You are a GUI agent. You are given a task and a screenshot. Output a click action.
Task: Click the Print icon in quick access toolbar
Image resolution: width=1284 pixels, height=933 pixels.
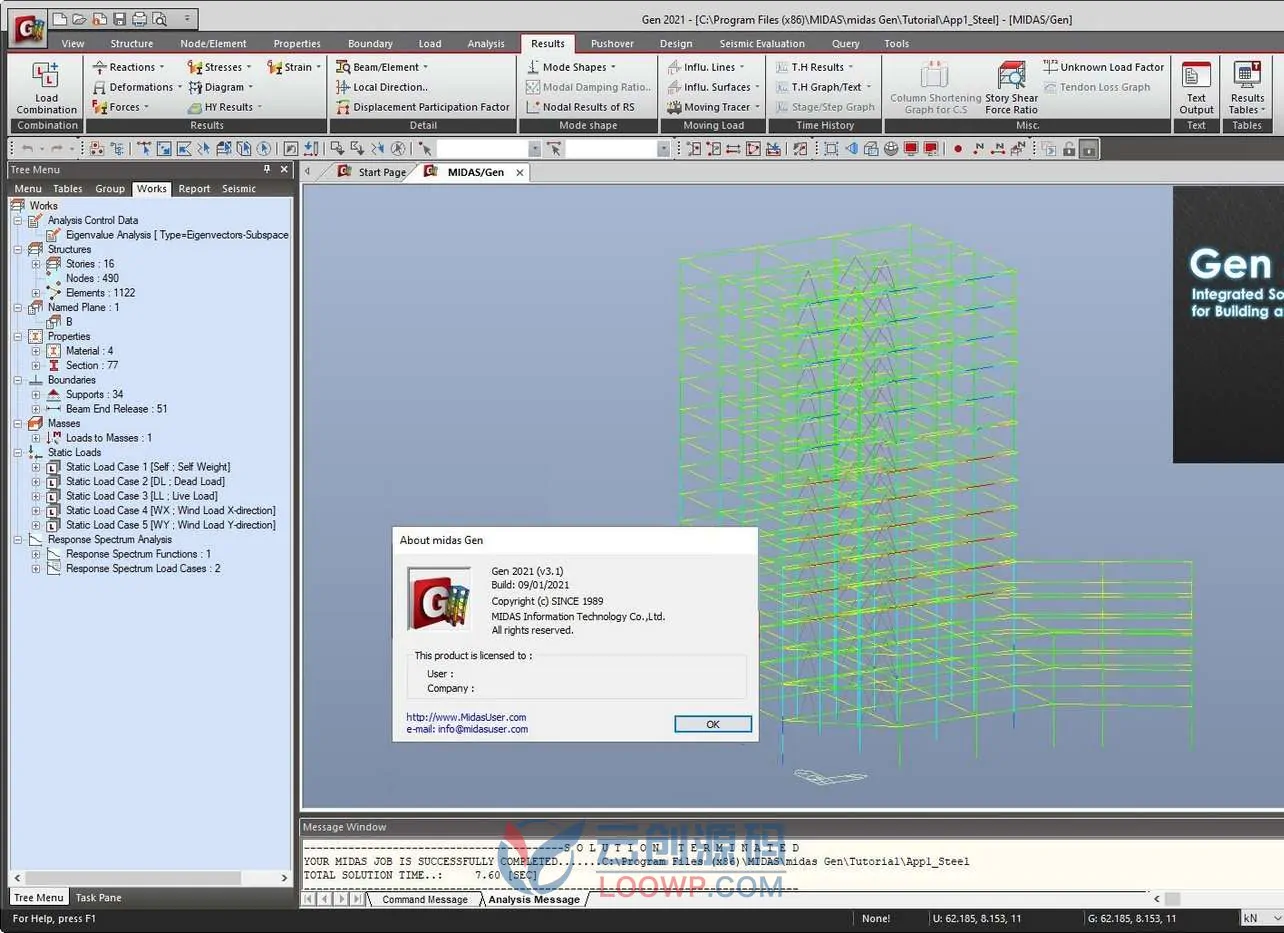[x=139, y=19]
